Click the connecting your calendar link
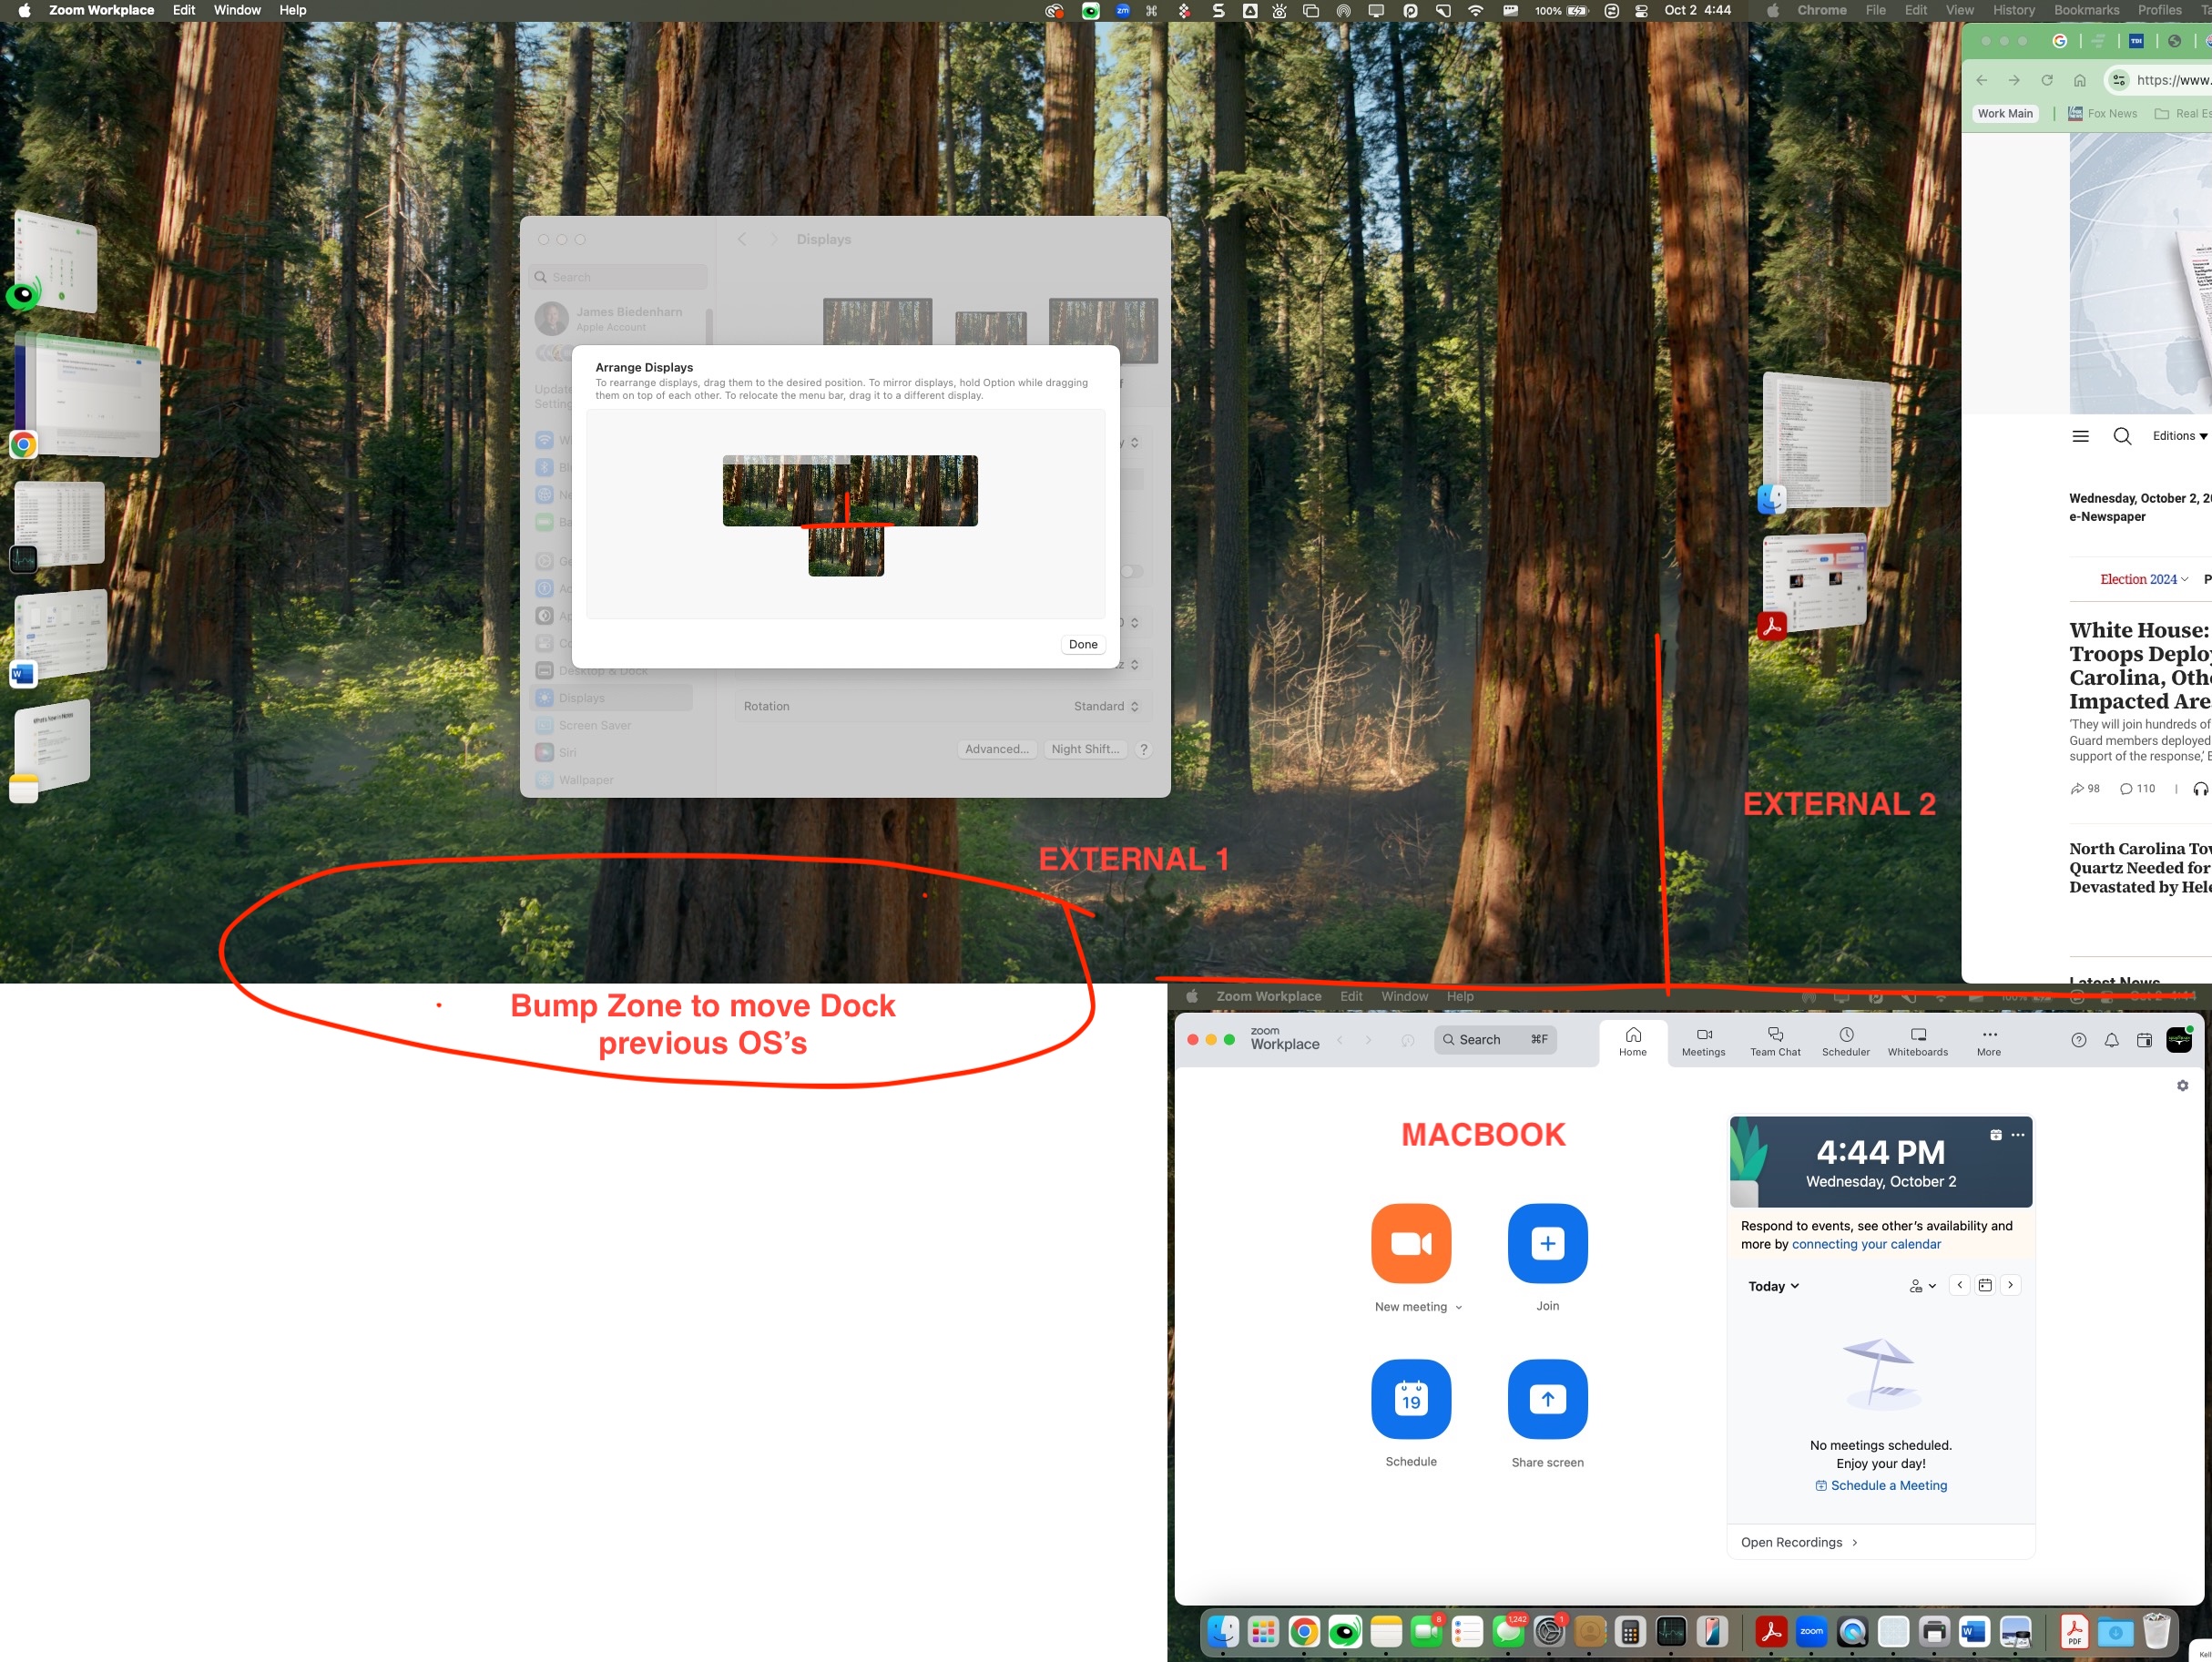This screenshot has height=1662, width=2212. click(x=1865, y=1244)
